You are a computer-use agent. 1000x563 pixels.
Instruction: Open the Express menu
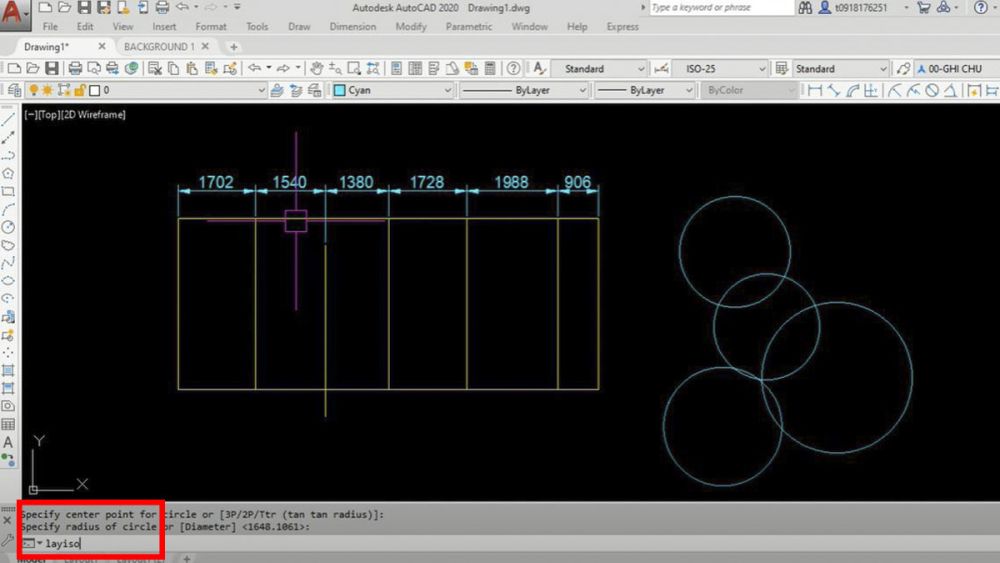pos(622,27)
